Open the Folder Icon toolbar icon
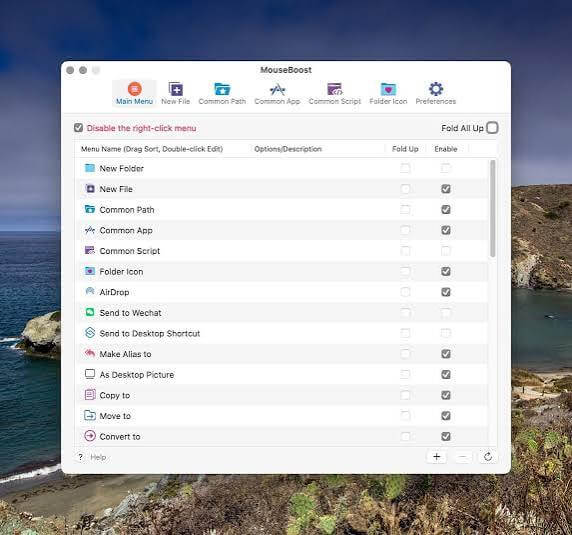 (x=388, y=89)
